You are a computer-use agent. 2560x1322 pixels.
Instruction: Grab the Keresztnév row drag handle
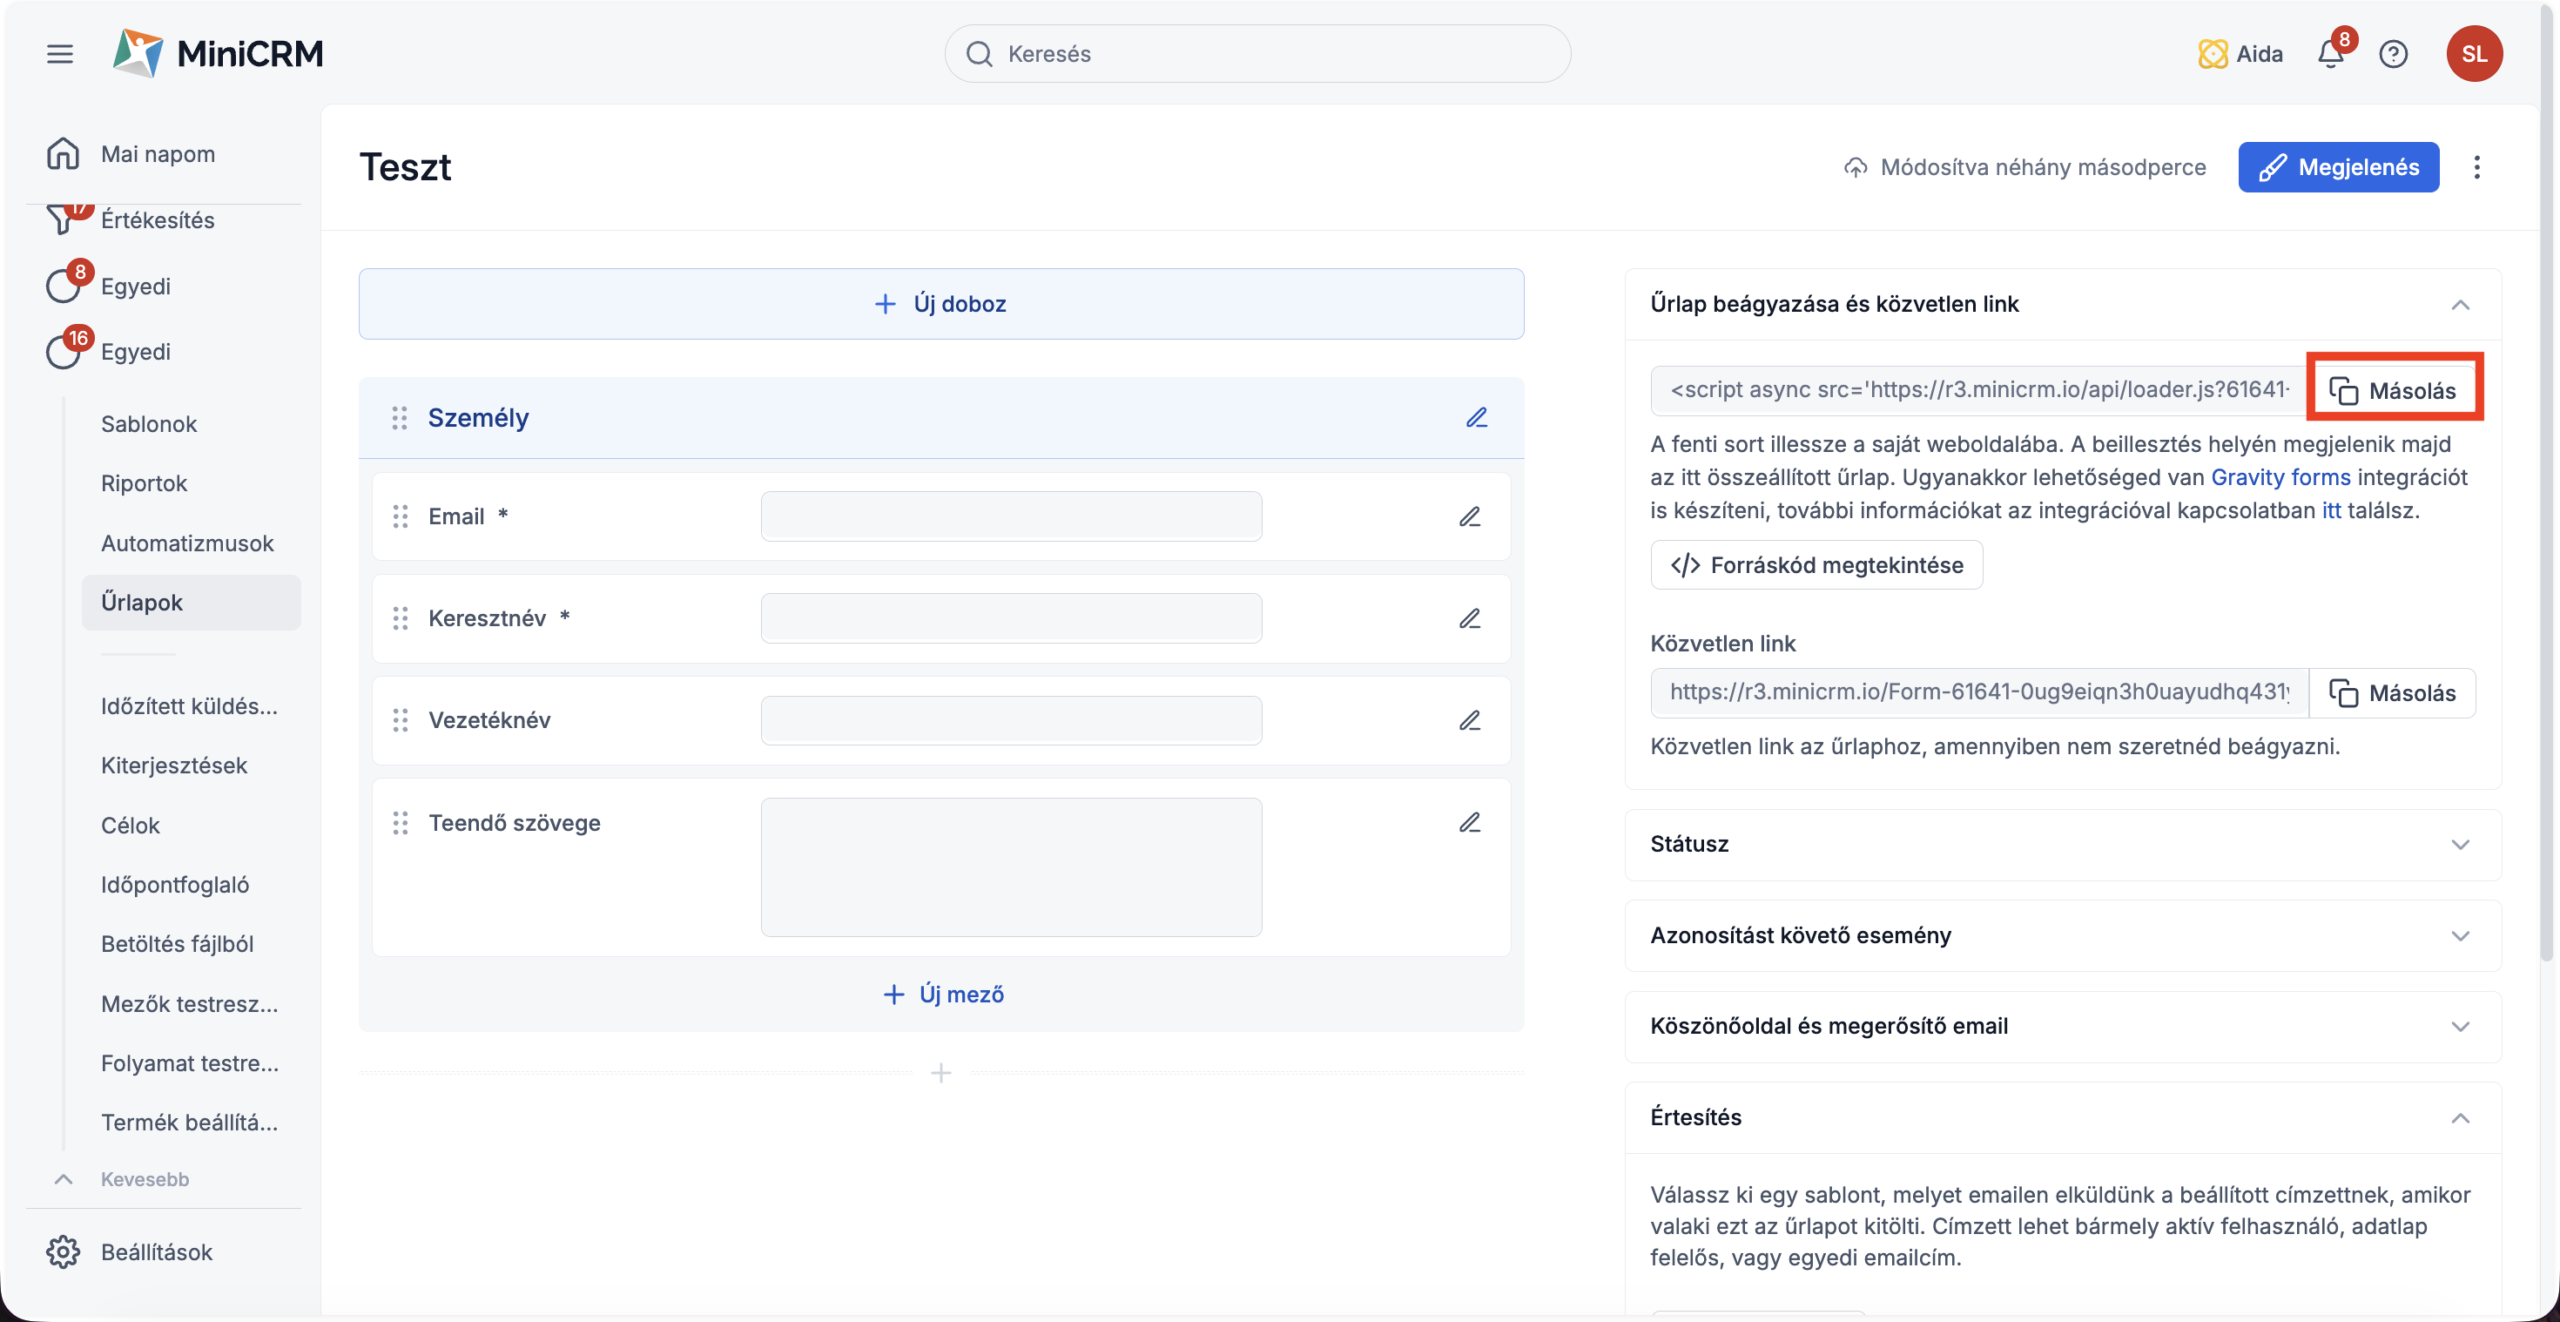(x=400, y=619)
